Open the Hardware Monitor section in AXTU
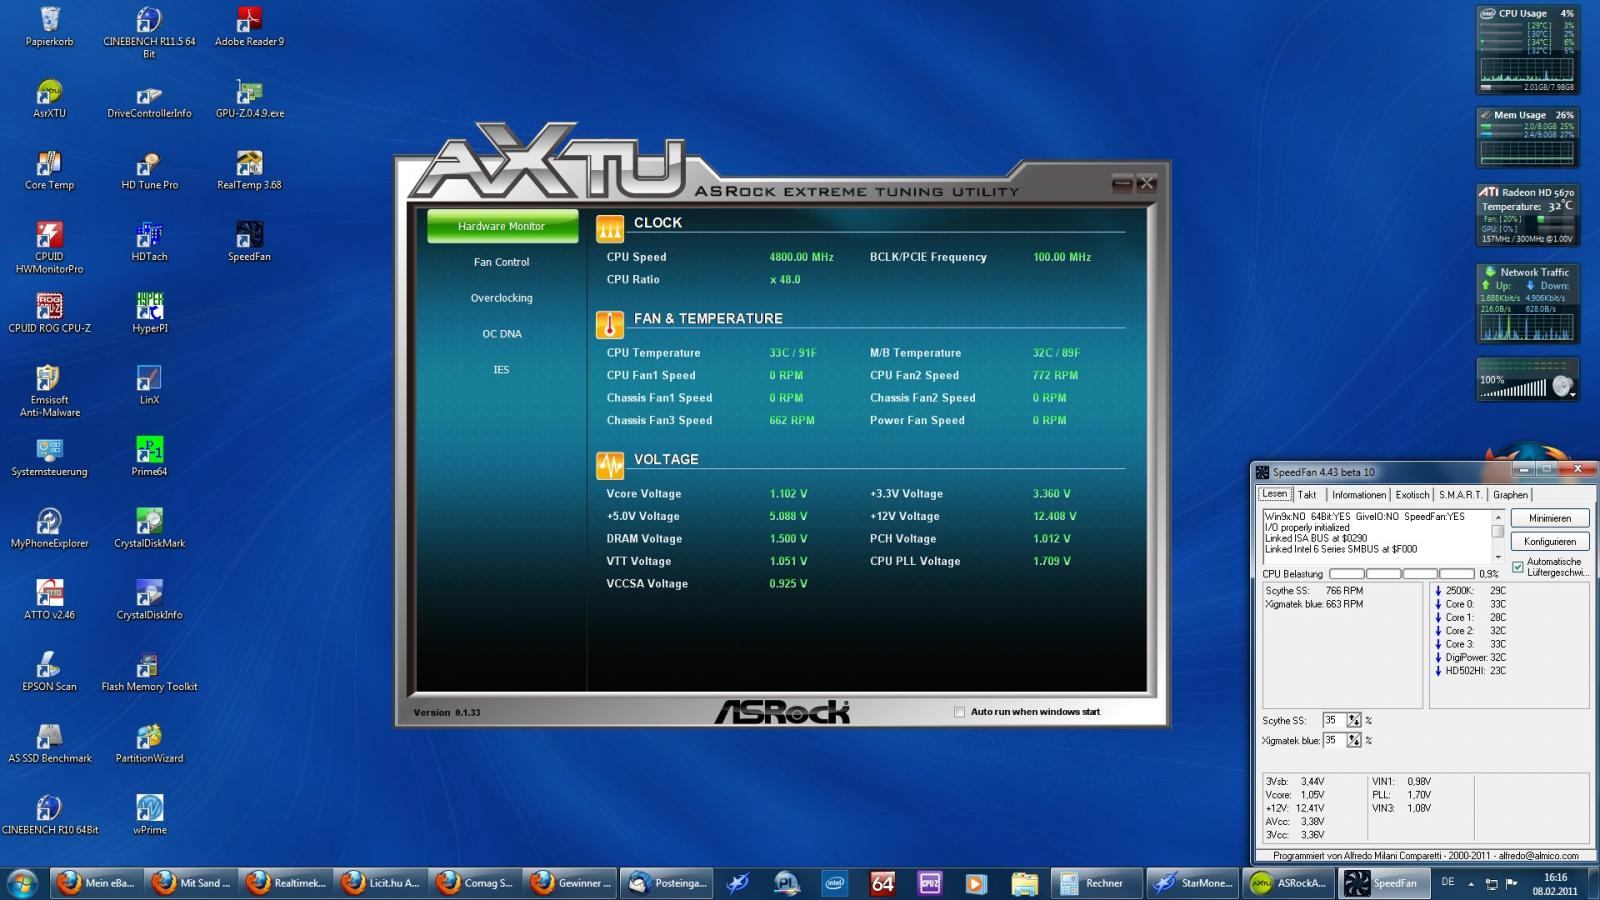This screenshot has width=1600, height=900. click(502, 226)
